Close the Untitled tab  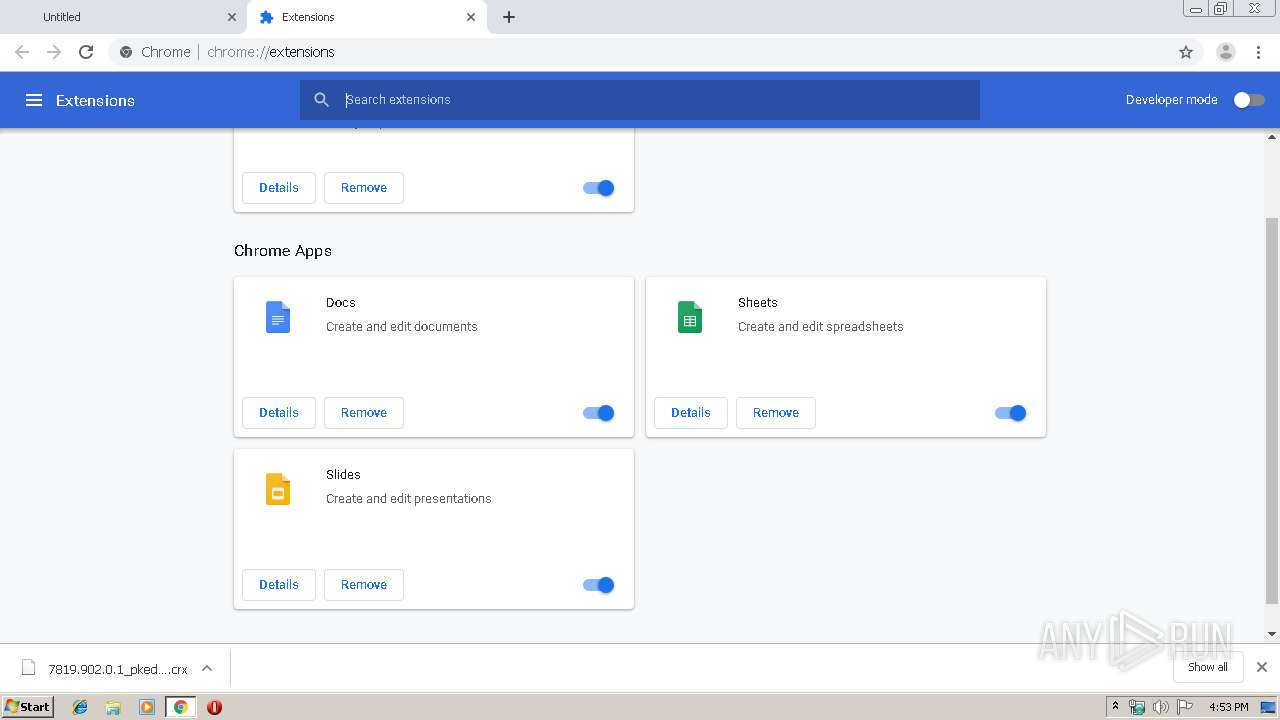231,17
